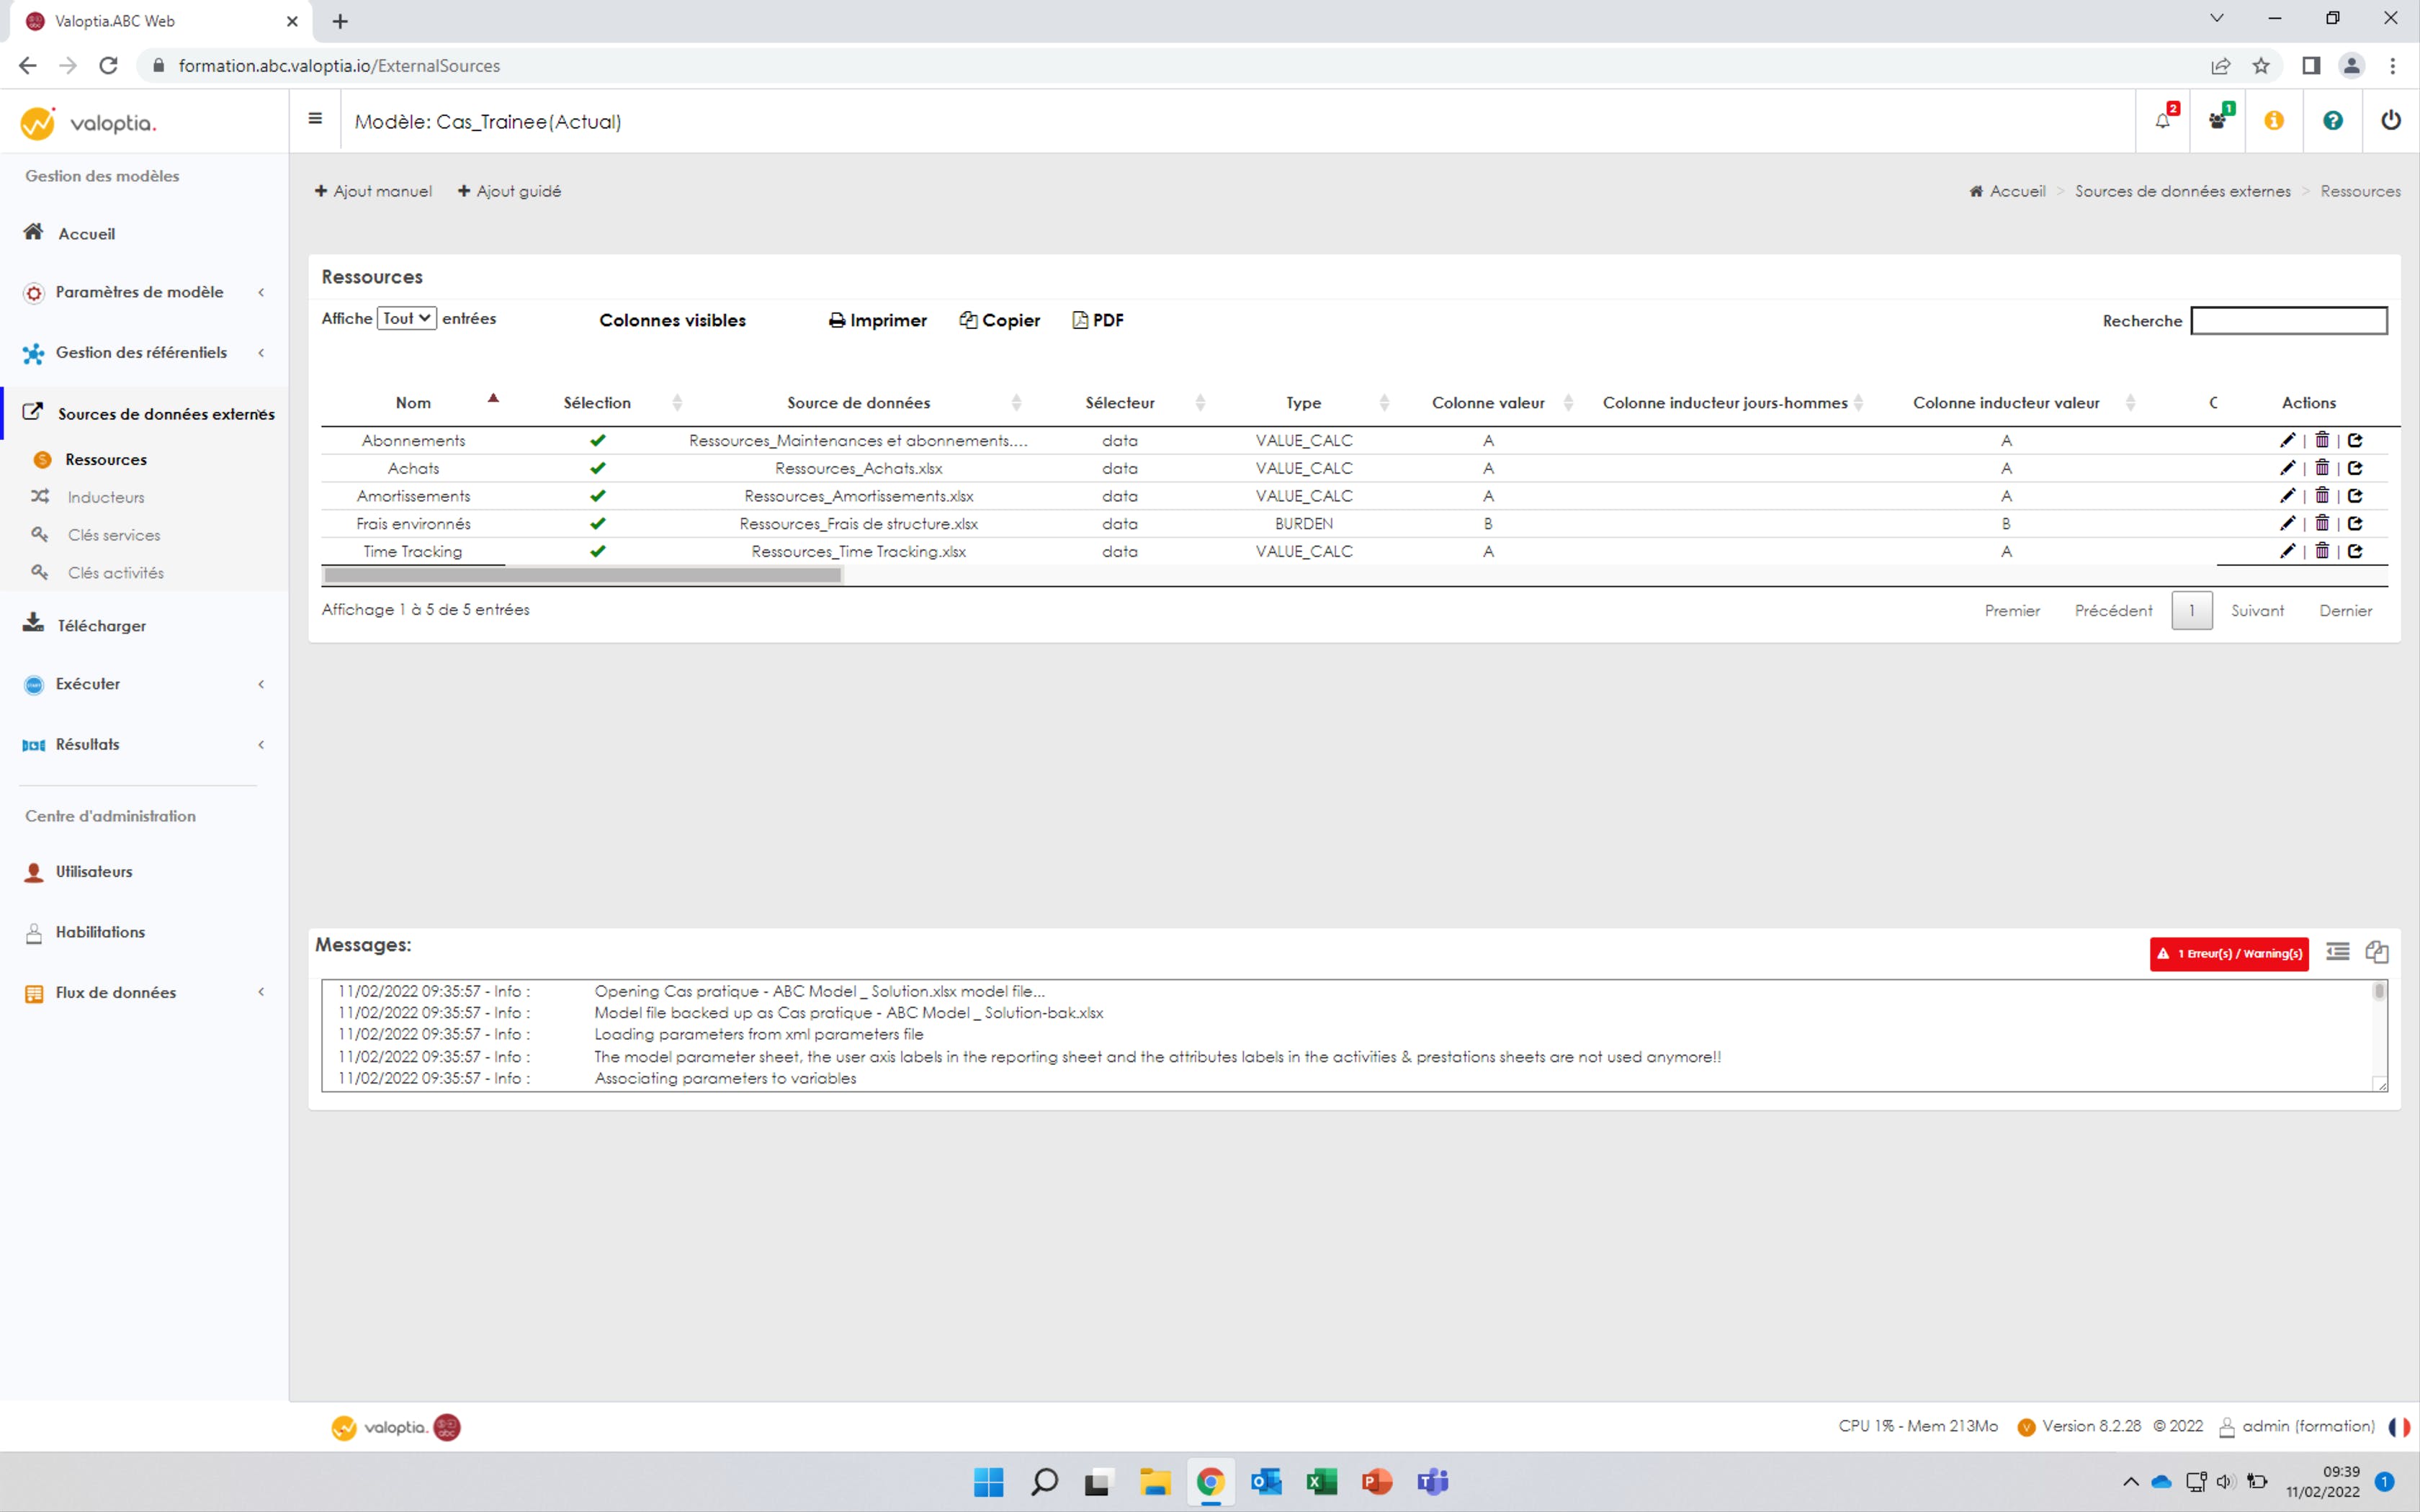Edit the Frais environnés row pencil icon

click(x=2287, y=523)
